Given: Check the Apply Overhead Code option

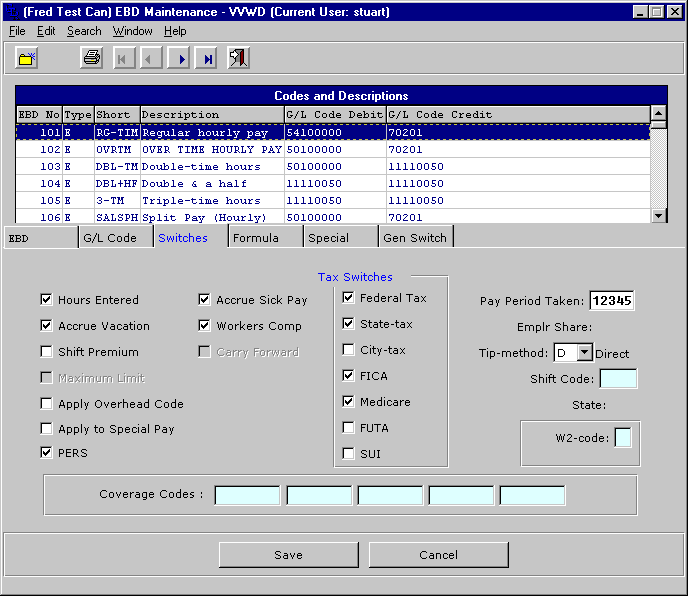Looking at the screenshot, I should coord(47,404).
